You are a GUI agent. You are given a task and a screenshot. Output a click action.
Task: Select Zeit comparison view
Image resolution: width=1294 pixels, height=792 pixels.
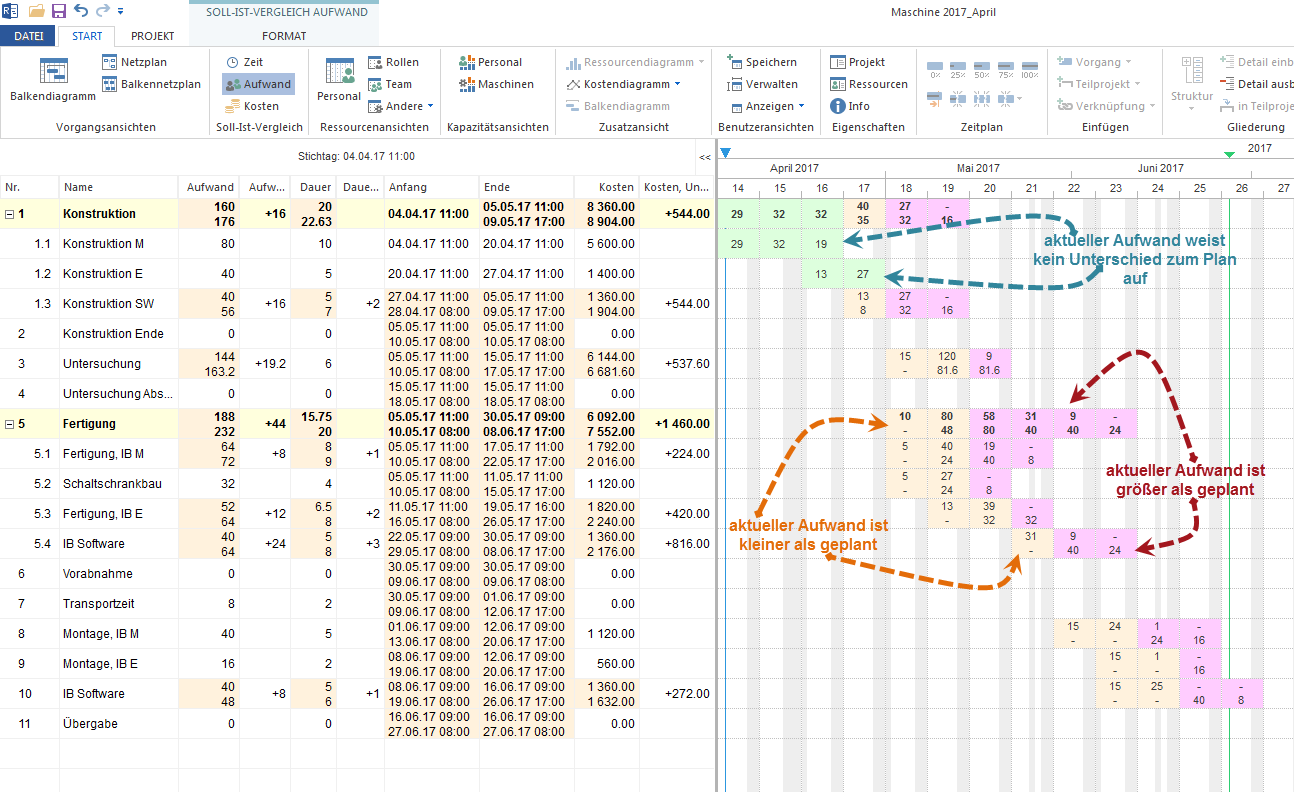click(244, 62)
